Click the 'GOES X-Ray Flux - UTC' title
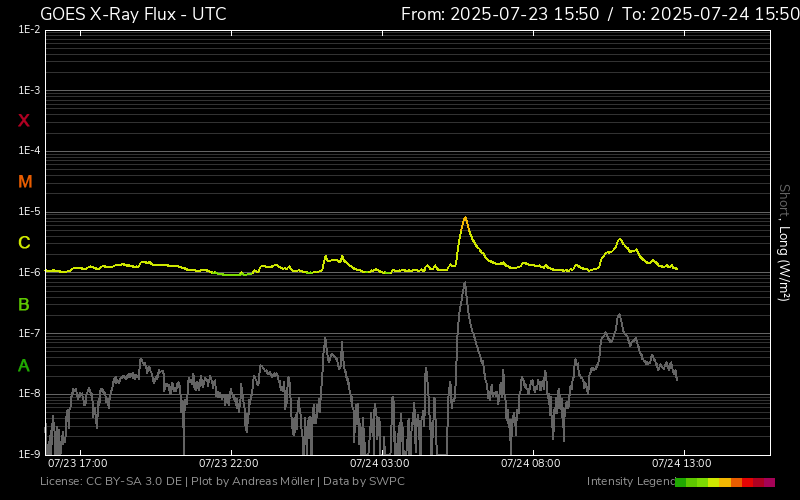 pyautogui.click(x=133, y=14)
